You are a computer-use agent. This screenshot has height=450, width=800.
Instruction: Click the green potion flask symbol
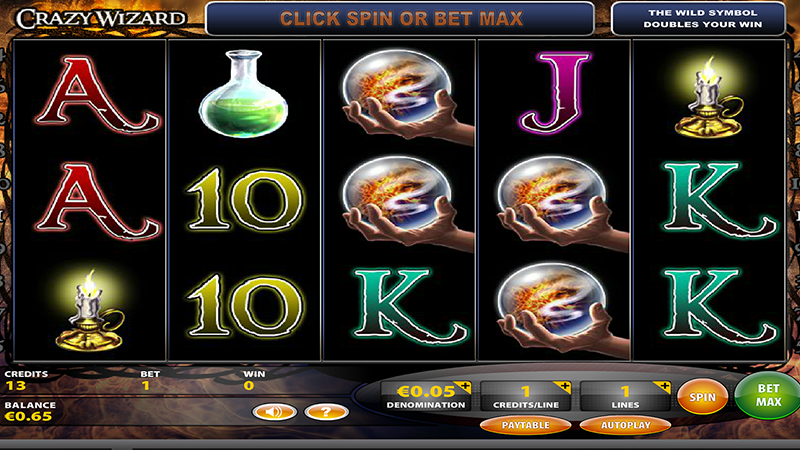[x=243, y=94]
